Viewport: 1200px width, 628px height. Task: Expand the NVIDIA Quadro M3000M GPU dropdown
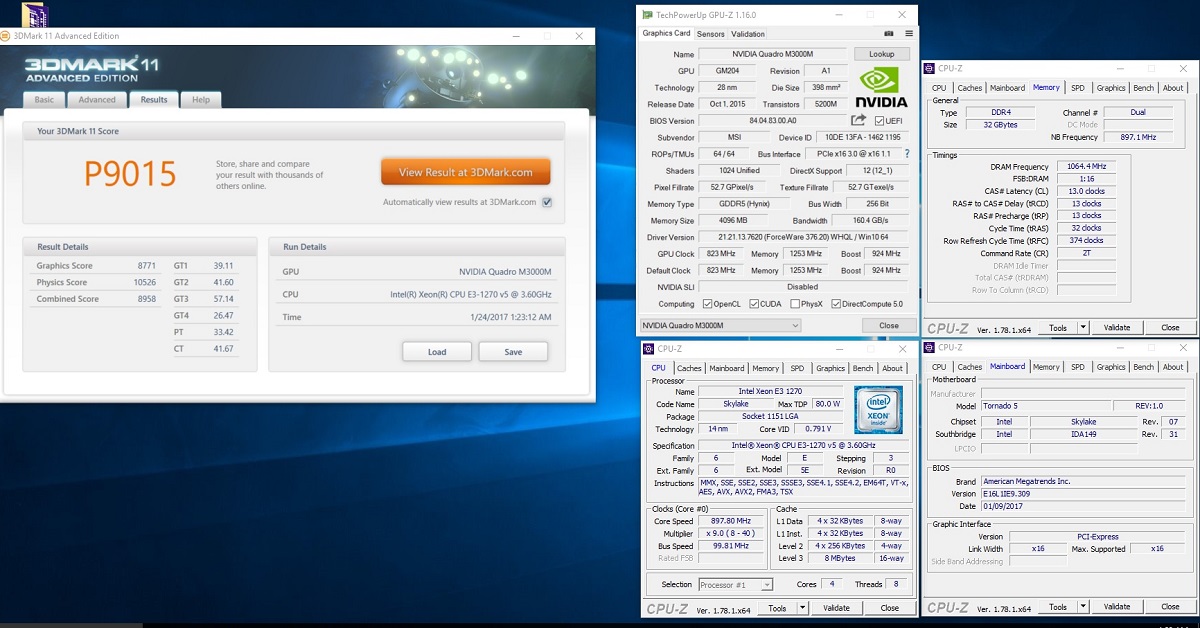tap(795, 325)
